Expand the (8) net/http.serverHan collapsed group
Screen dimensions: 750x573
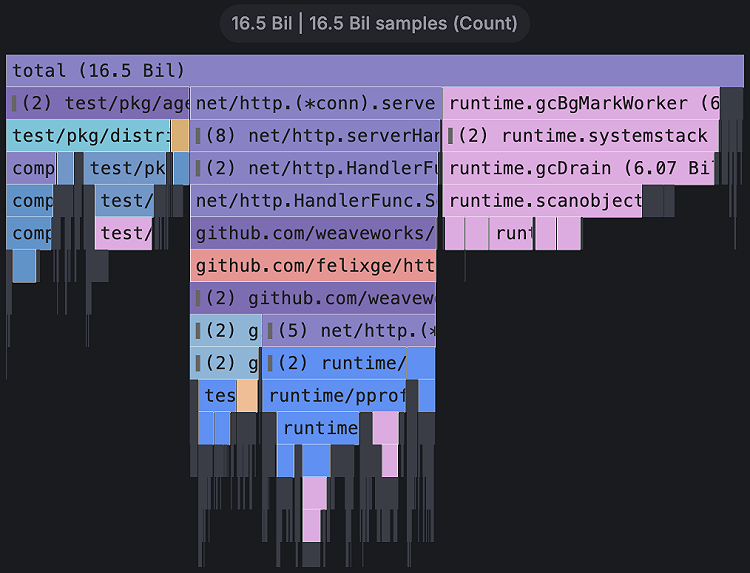click(x=315, y=136)
